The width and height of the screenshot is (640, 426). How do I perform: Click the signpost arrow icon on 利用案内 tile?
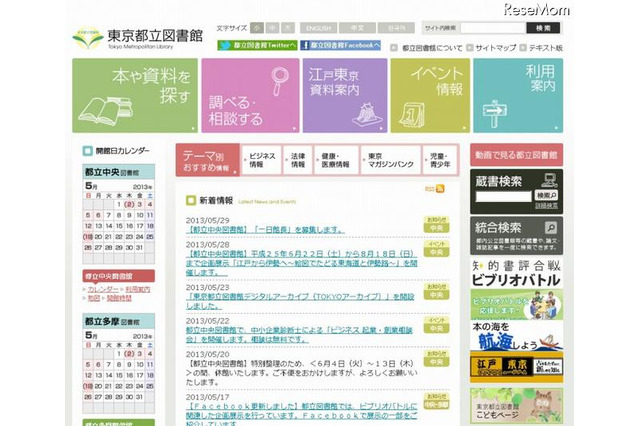coord(494,113)
